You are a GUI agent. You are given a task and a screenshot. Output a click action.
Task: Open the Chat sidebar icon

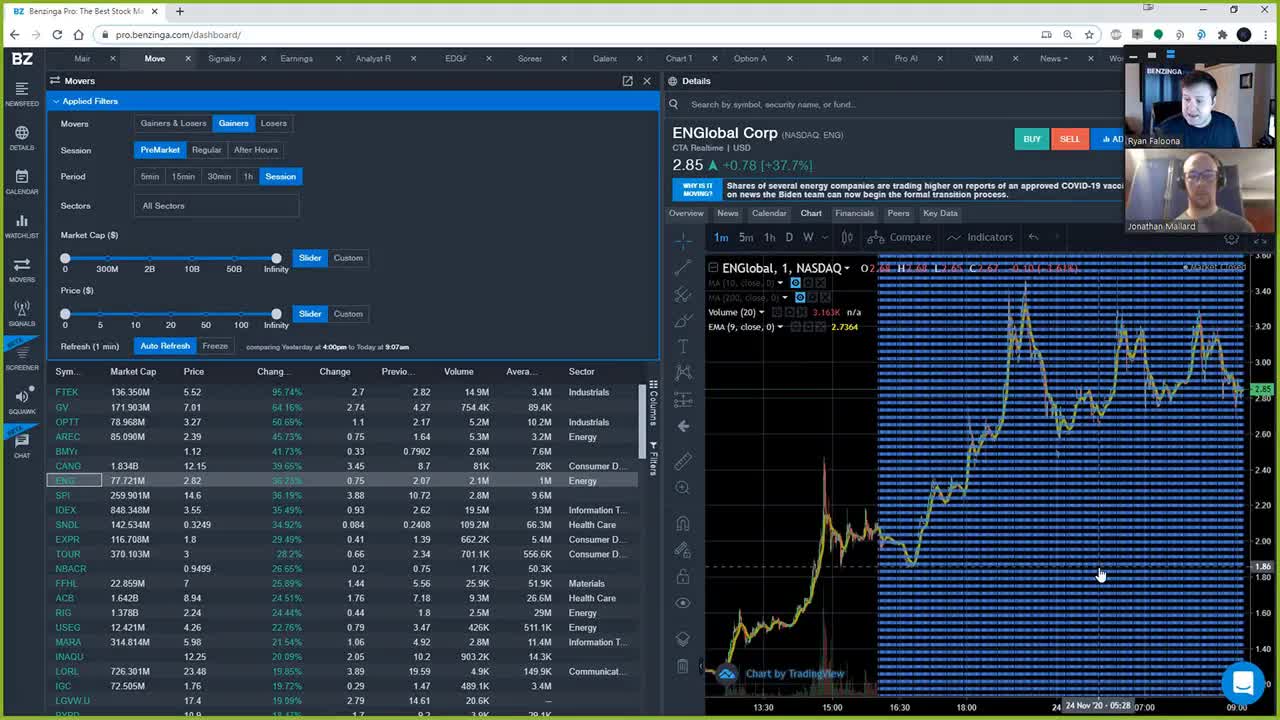click(x=22, y=444)
